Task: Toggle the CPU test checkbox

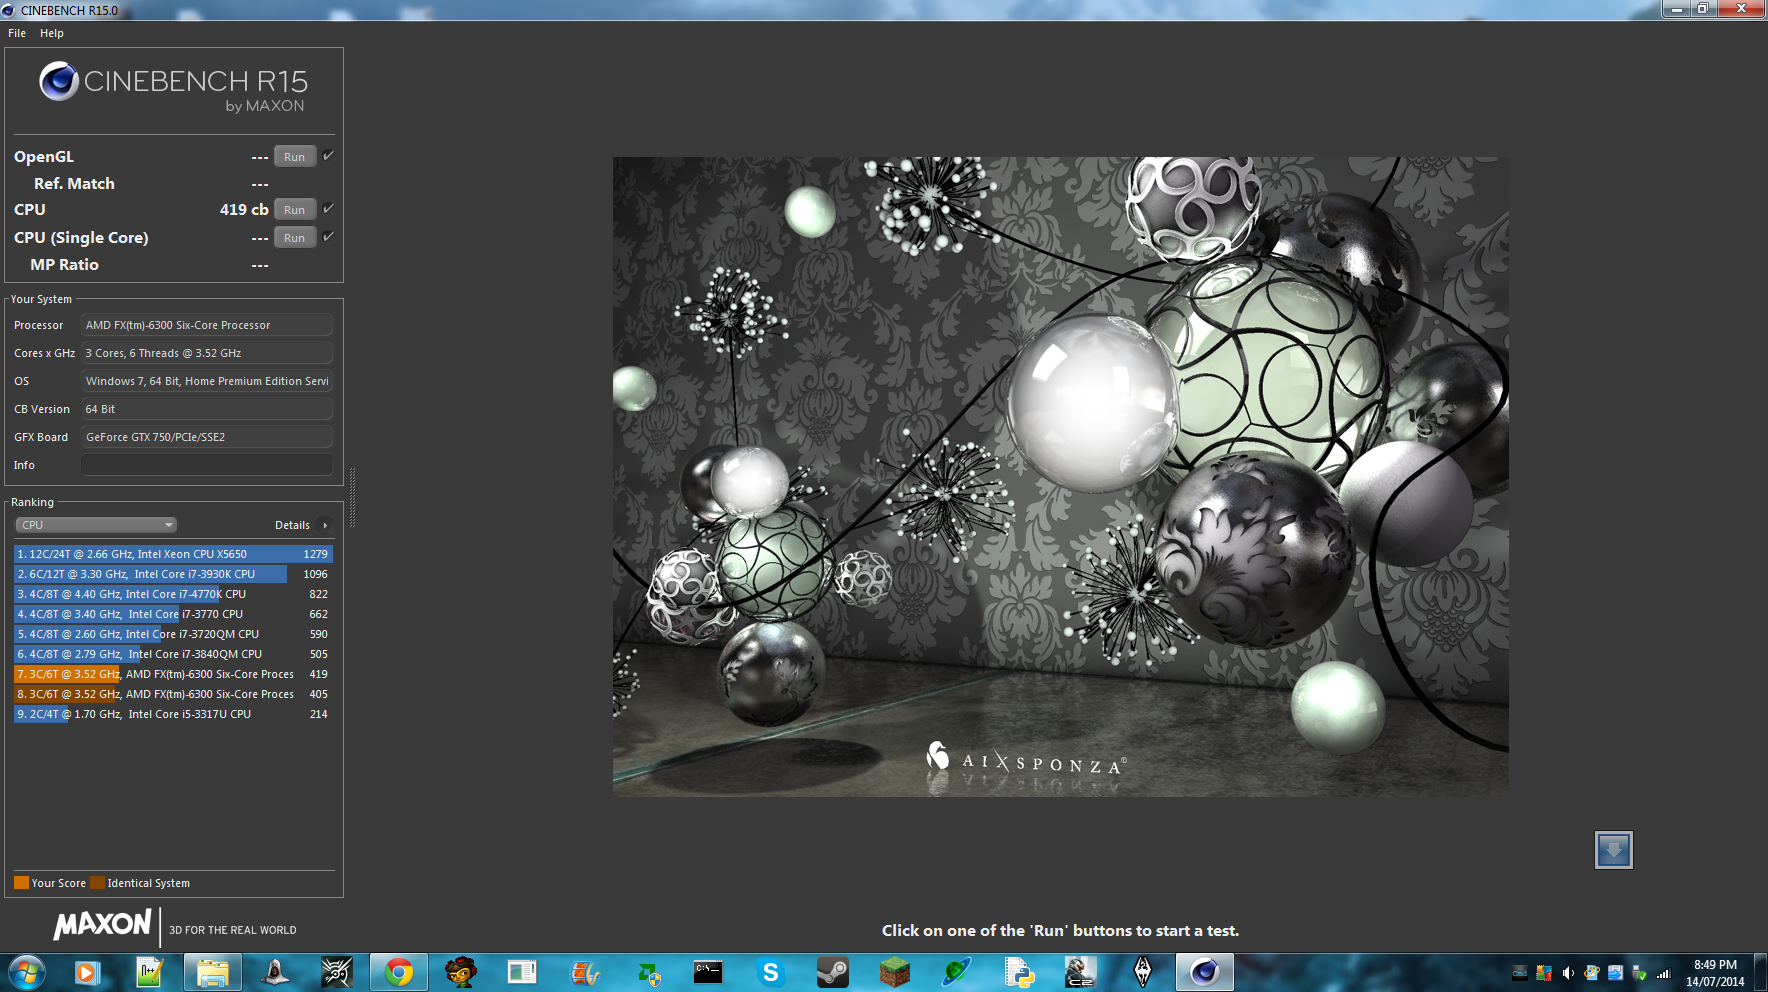Action: (x=328, y=209)
